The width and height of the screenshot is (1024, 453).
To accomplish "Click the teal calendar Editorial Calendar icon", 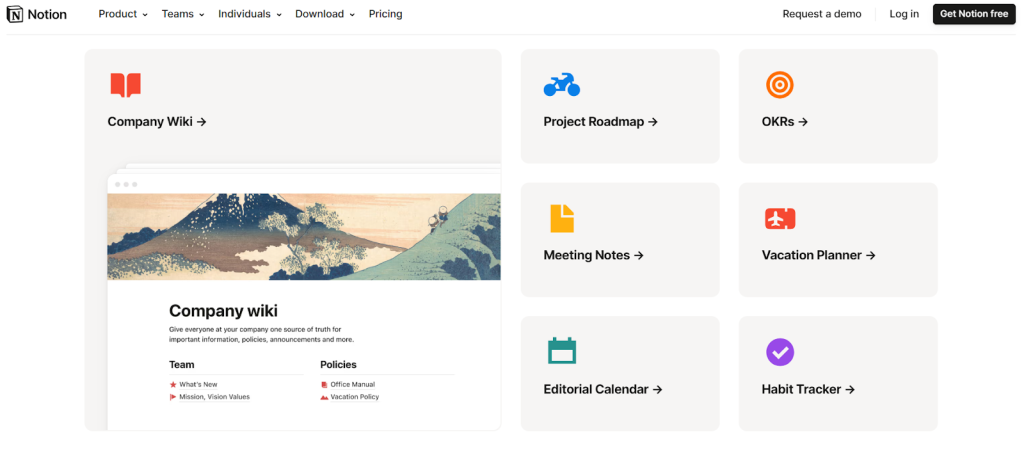I will (562, 351).
